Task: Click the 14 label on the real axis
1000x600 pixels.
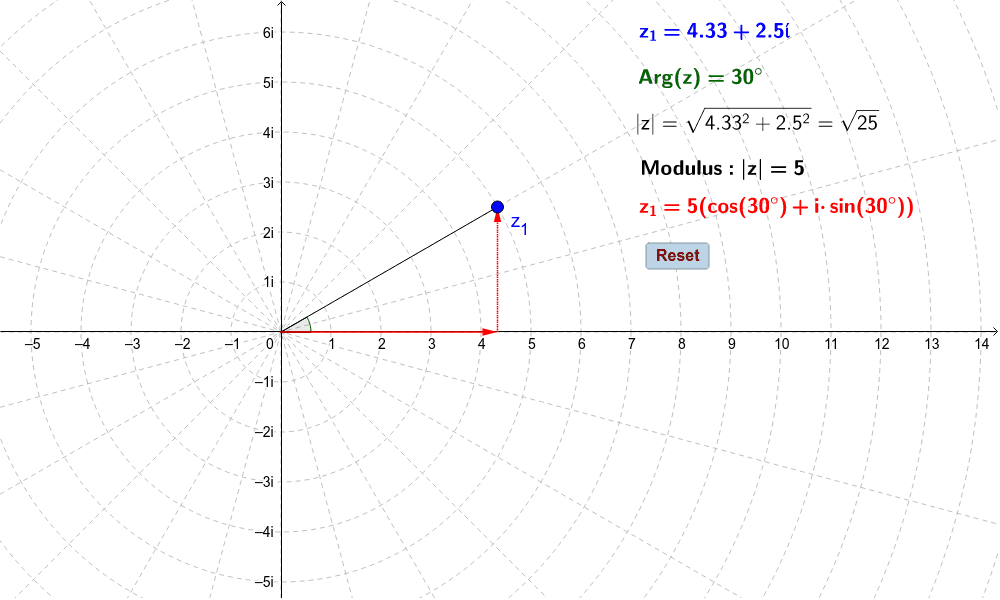Action: [x=981, y=345]
